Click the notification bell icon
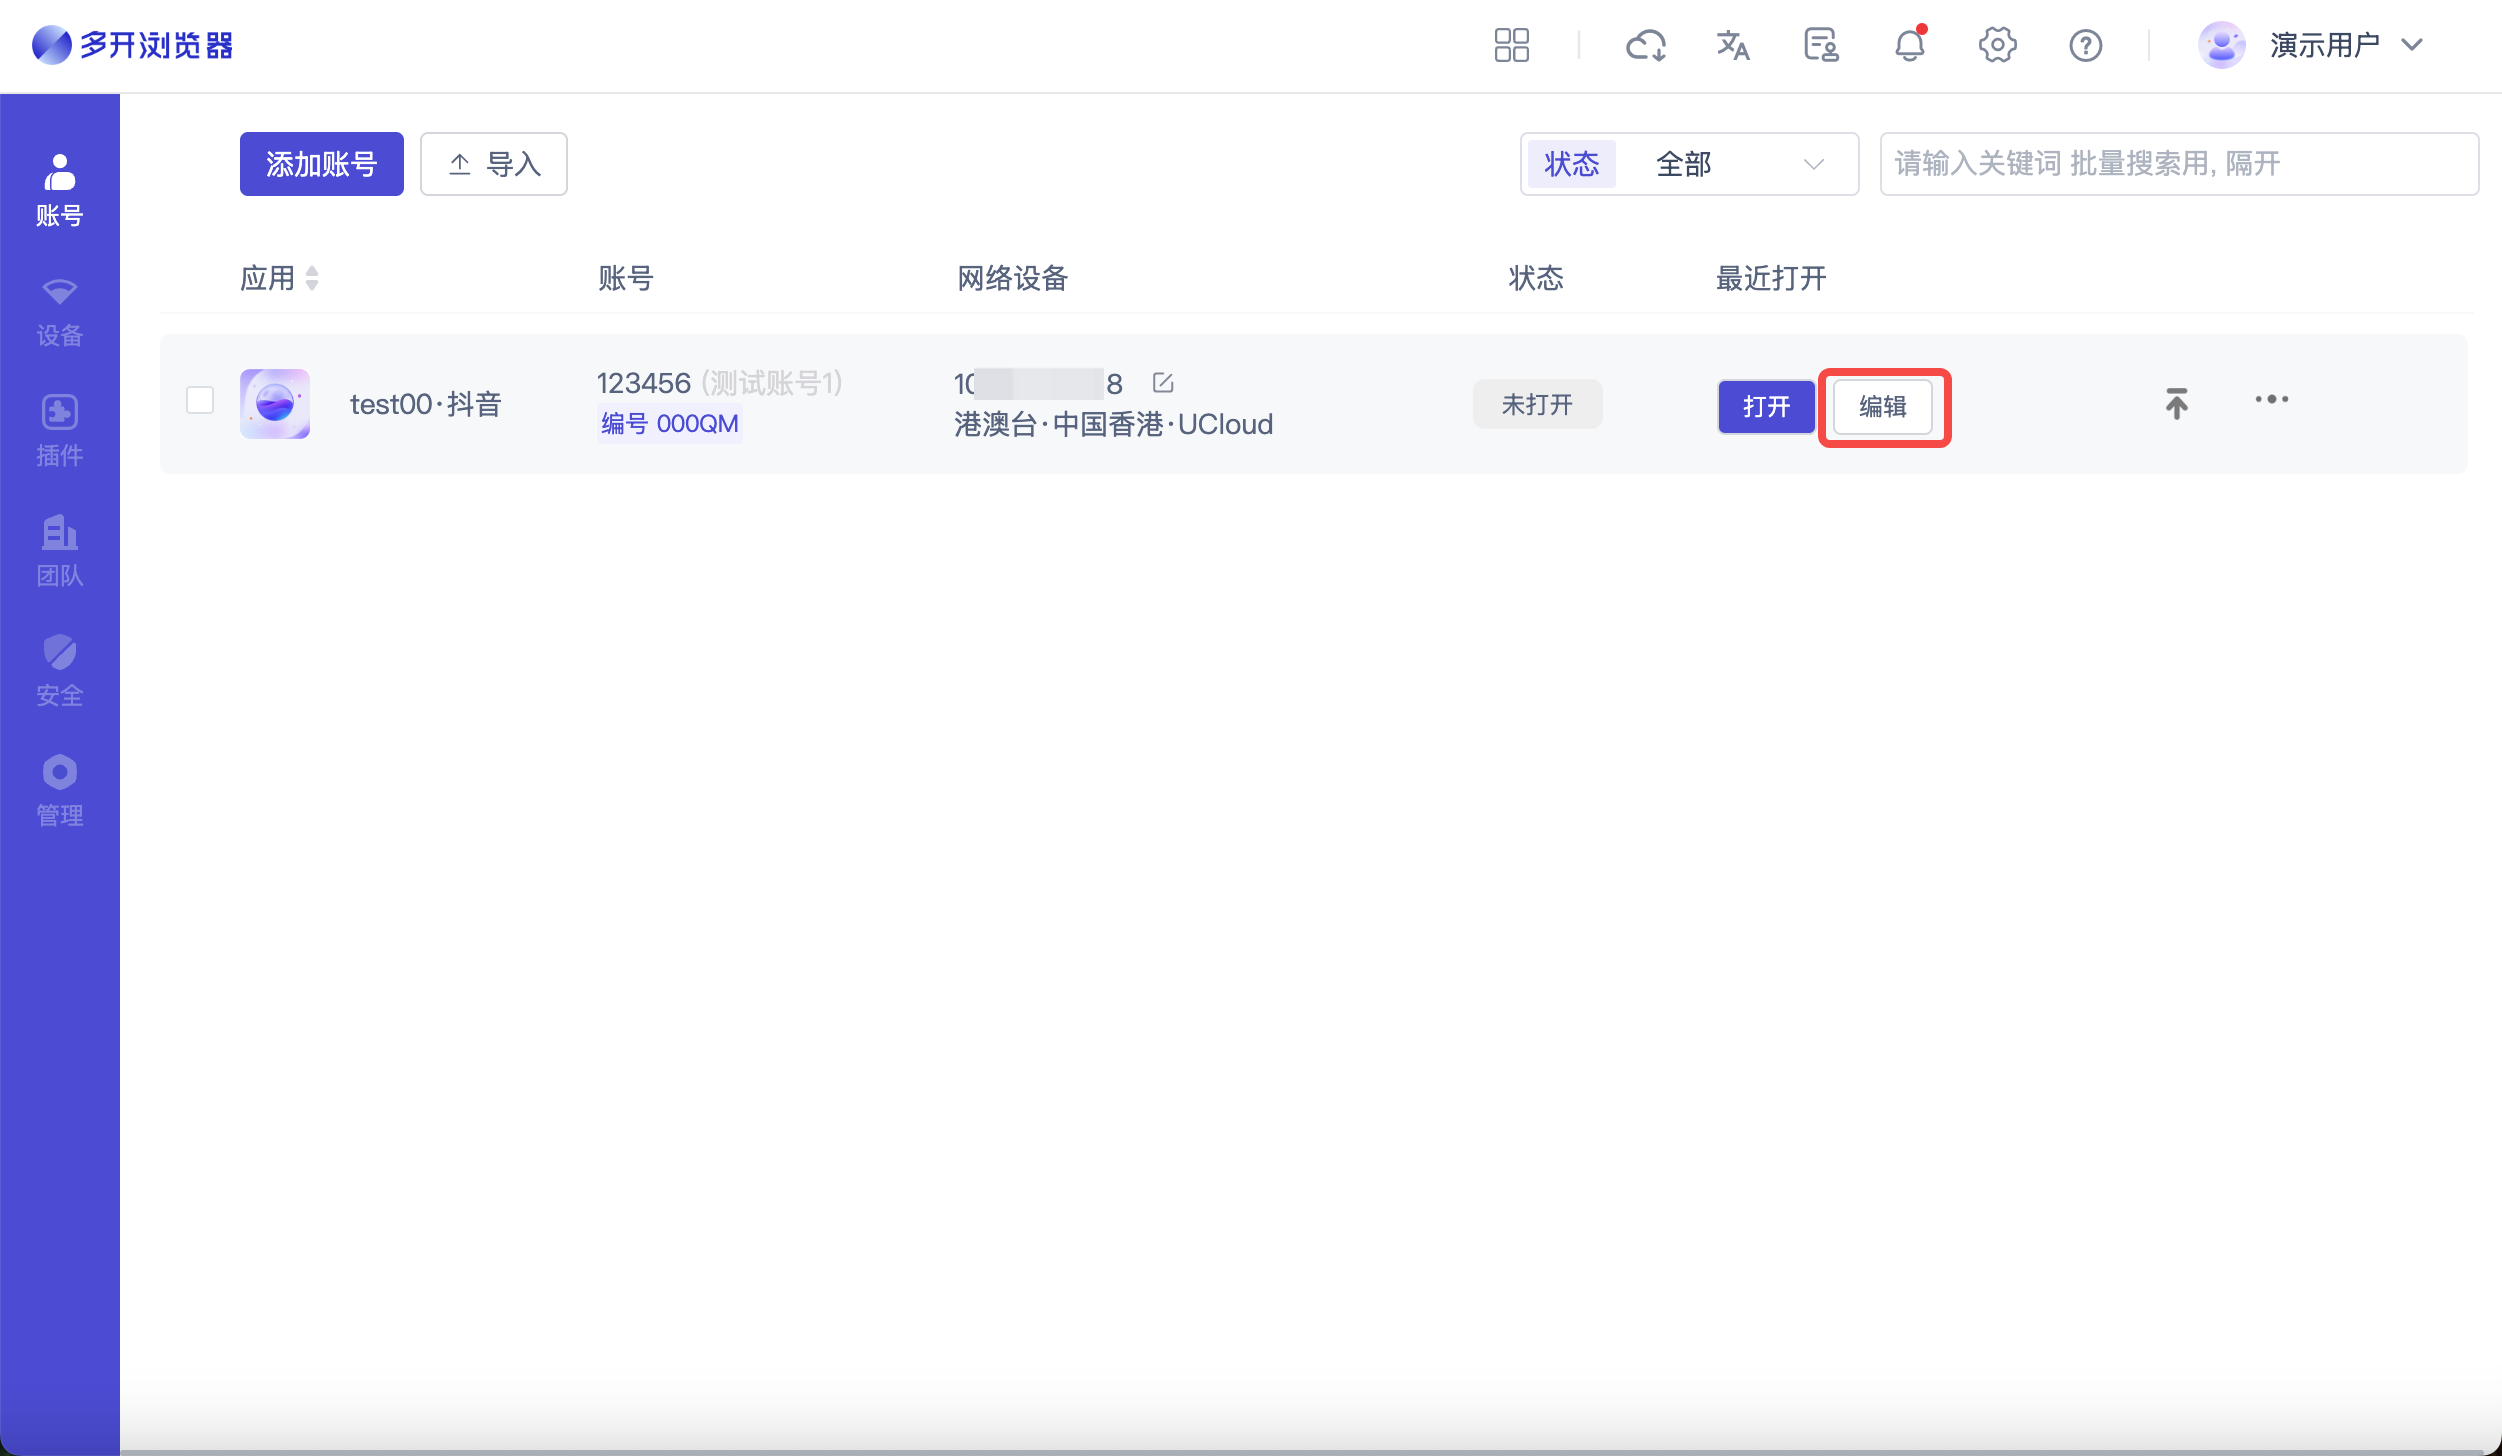This screenshot has height=1456, width=2502. 1909,45
